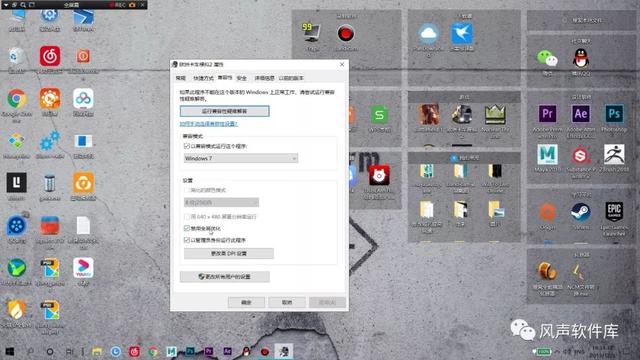Viewport: 640px width, 360px height.
Task: Open the blank document file on desktop
Action: coord(83,225)
